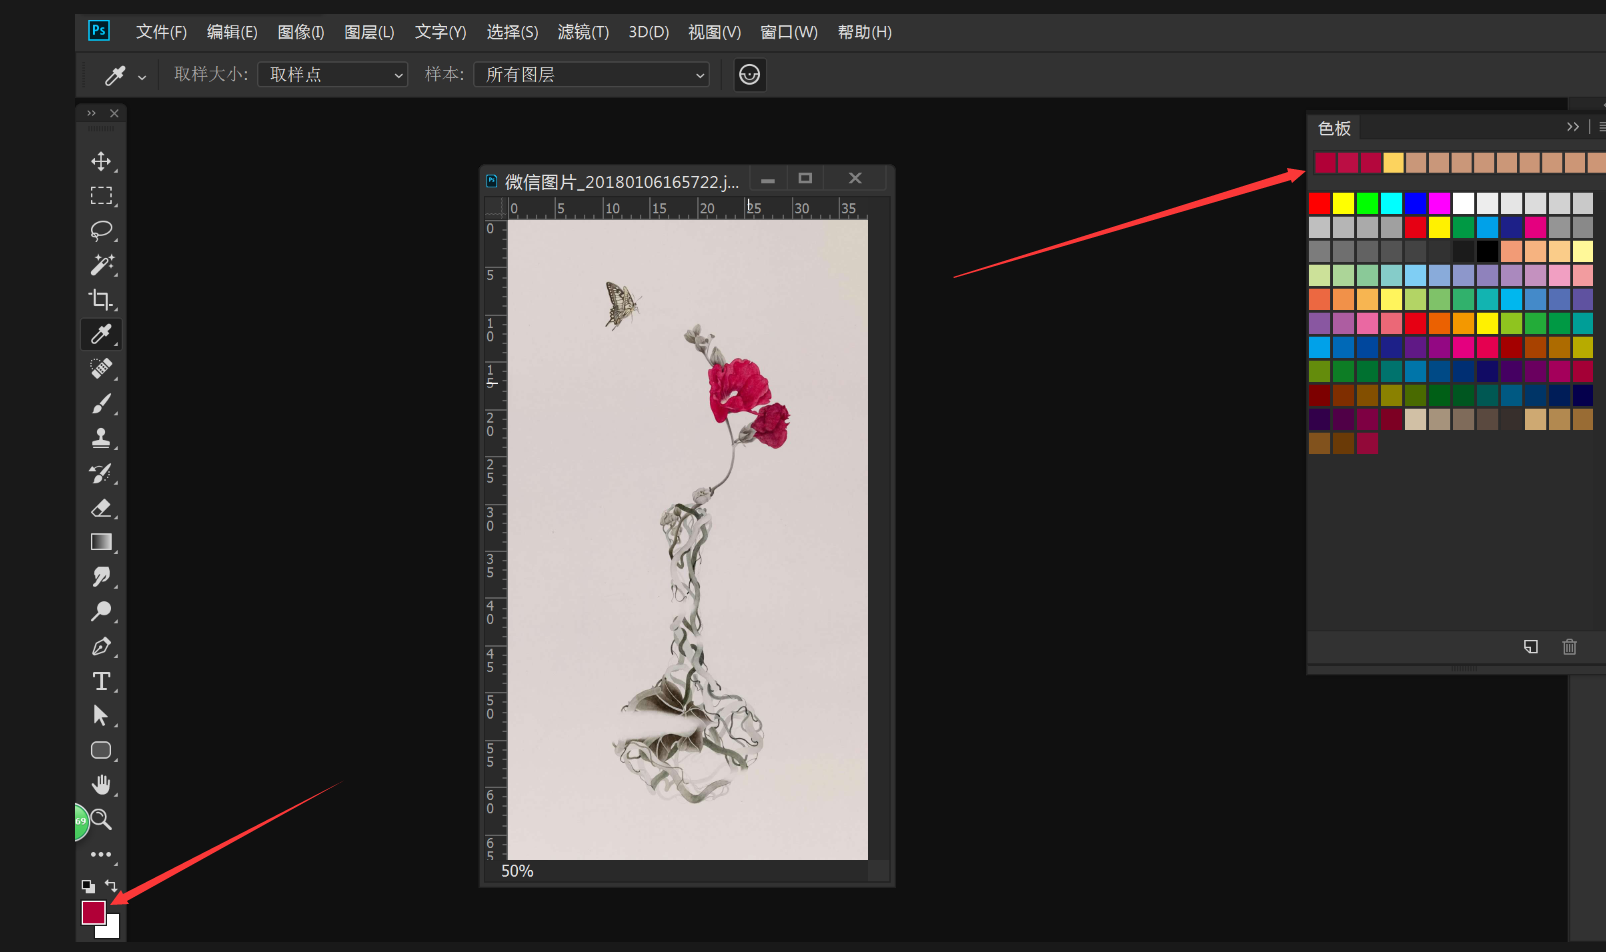
Task: Select the Smudge tool
Action: [101, 577]
